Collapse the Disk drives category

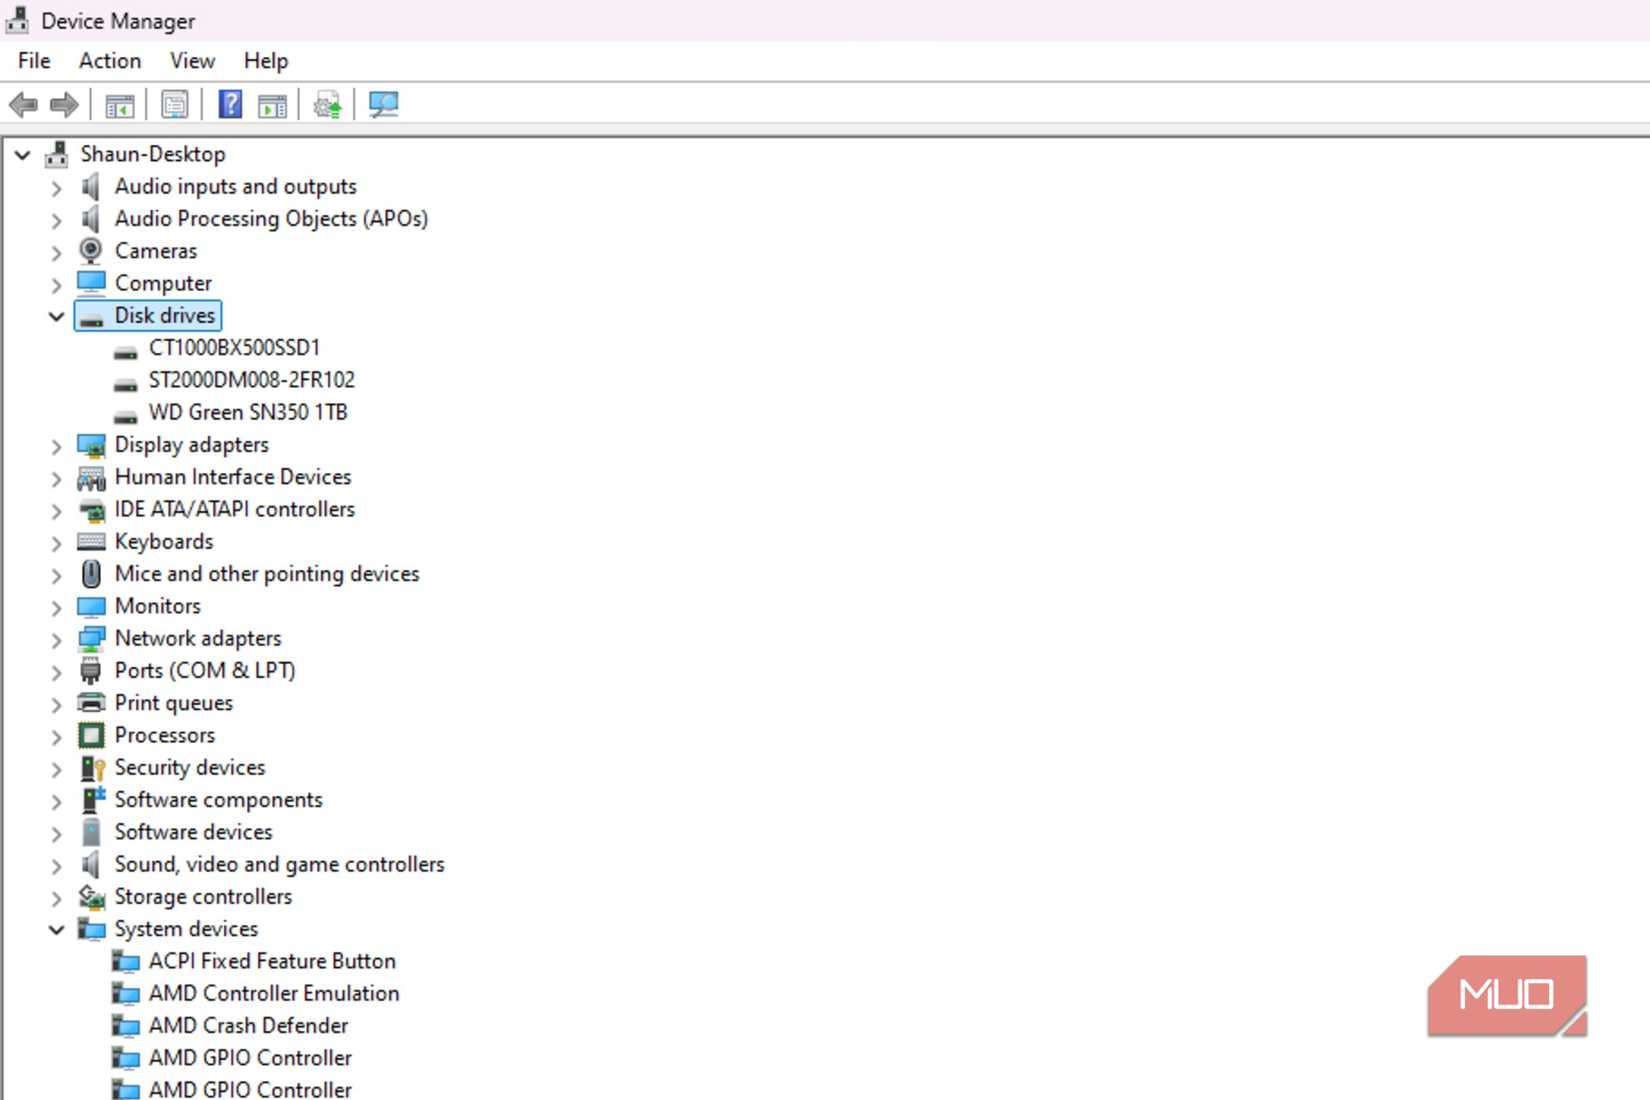point(55,315)
